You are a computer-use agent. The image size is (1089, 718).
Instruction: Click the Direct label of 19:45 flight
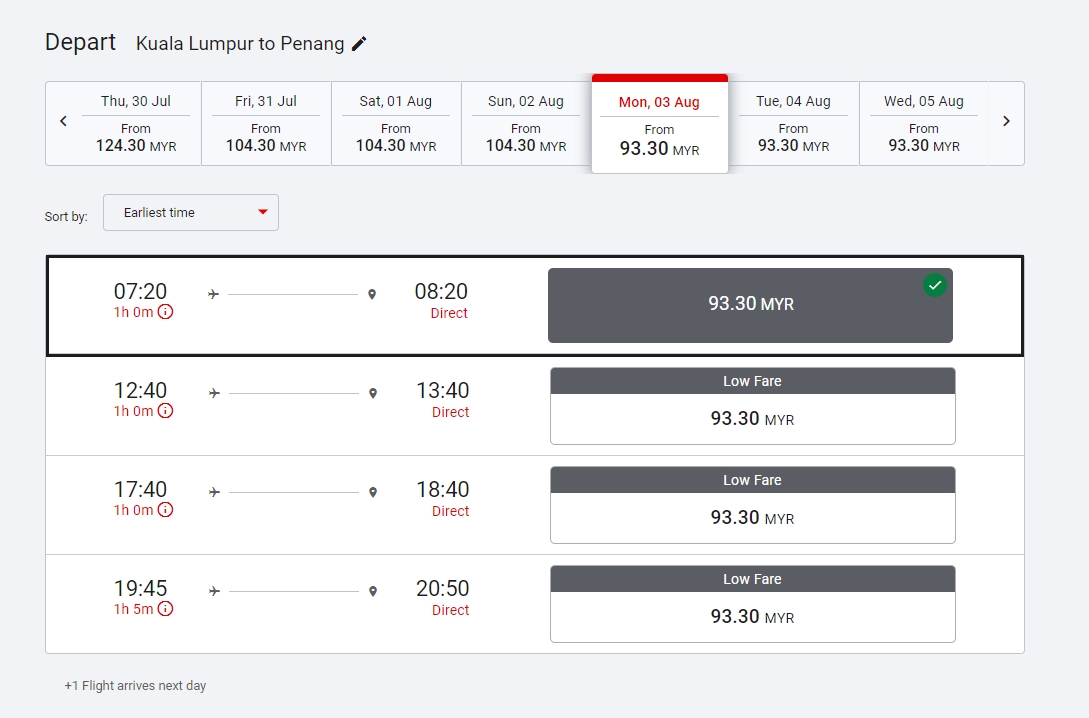pyautogui.click(x=450, y=610)
